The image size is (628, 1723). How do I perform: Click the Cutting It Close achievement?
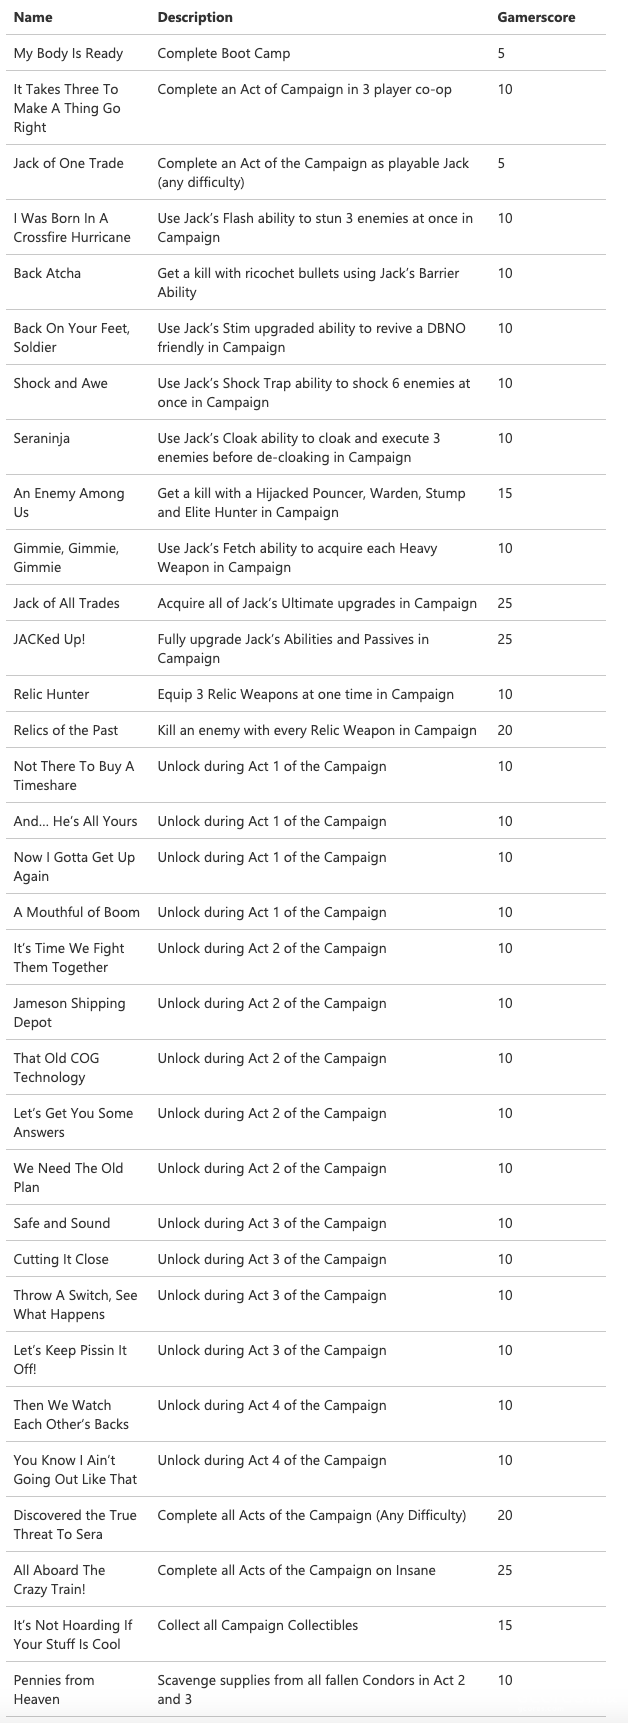tap(61, 1259)
